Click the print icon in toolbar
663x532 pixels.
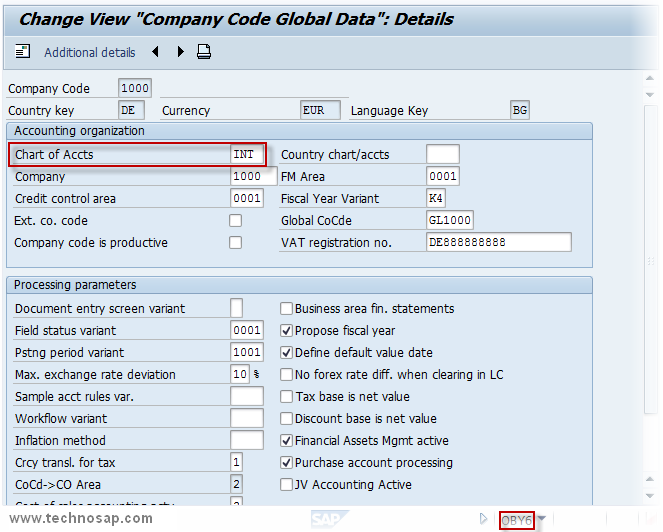pyautogui.click(x=204, y=52)
